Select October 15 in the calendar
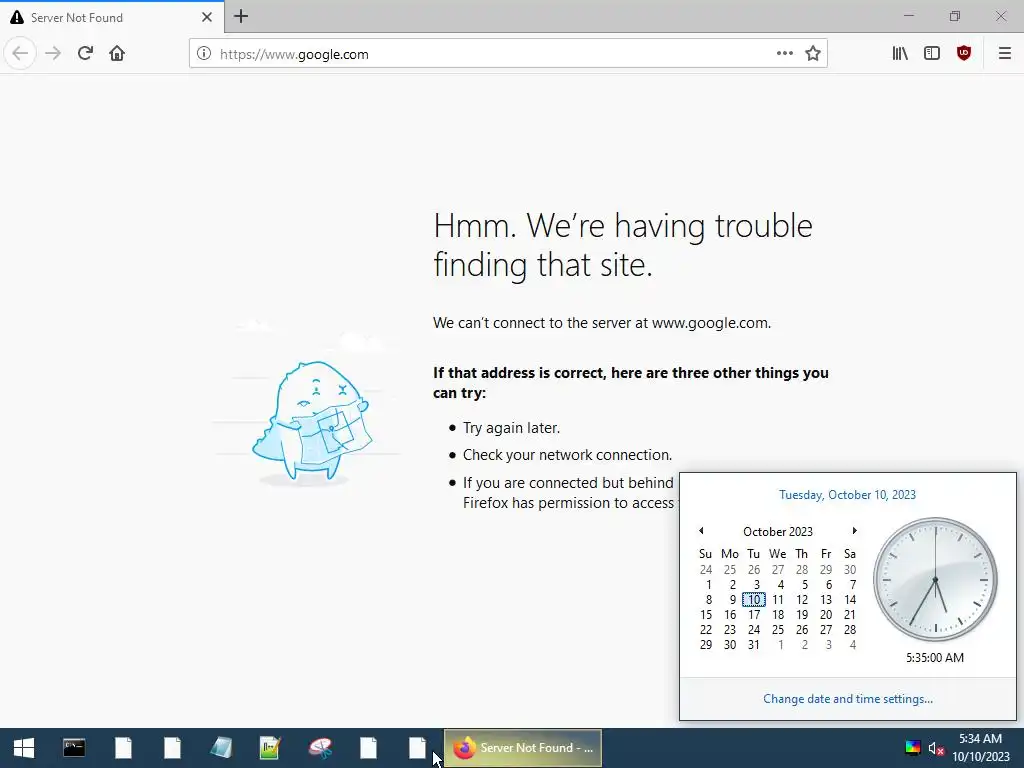 [706, 615]
